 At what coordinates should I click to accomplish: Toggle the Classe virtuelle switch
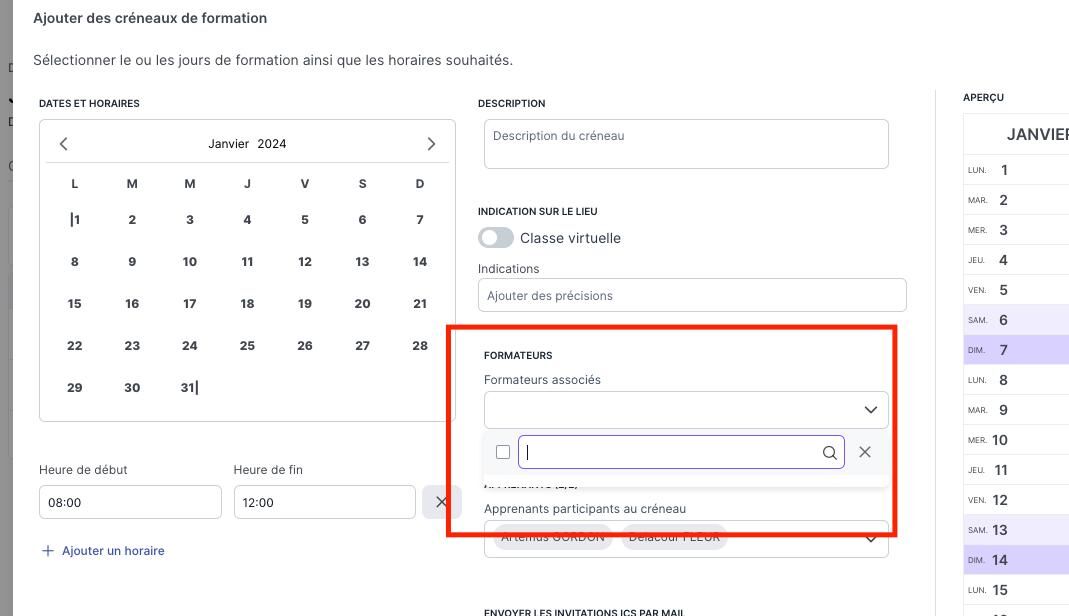[496, 238]
